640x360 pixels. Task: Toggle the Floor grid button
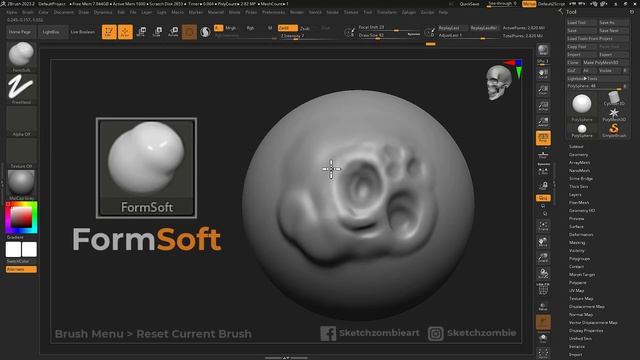543,155
